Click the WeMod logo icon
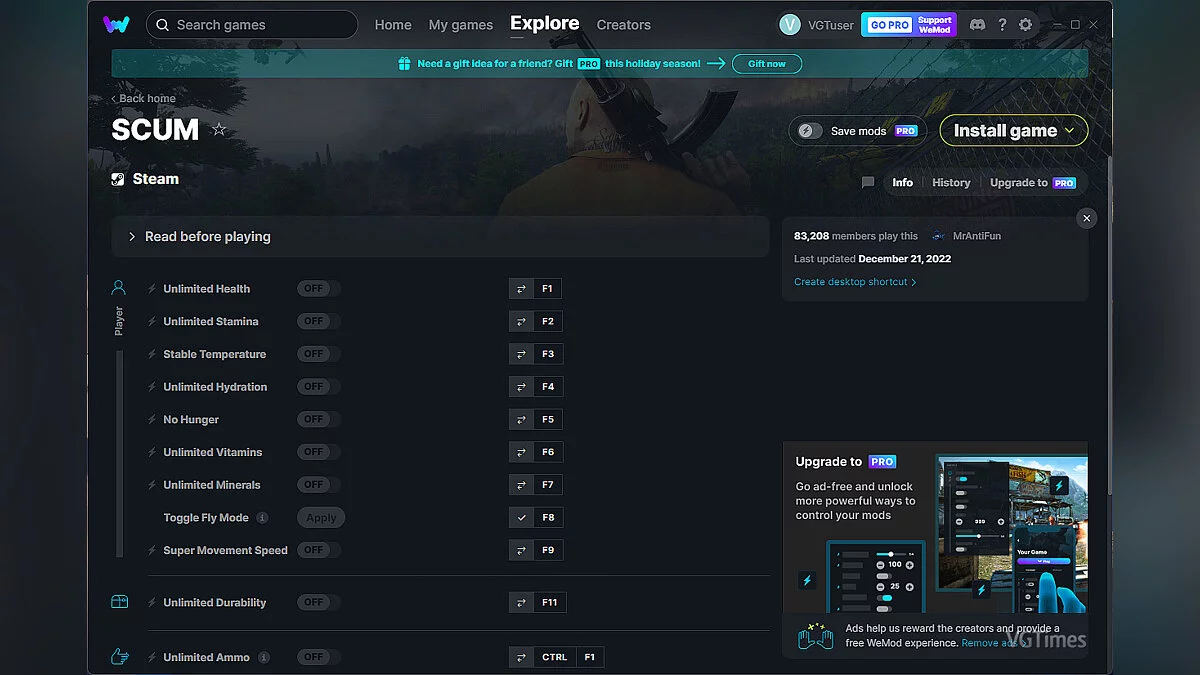Viewport: 1200px width, 675px height. tap(115, 24)
